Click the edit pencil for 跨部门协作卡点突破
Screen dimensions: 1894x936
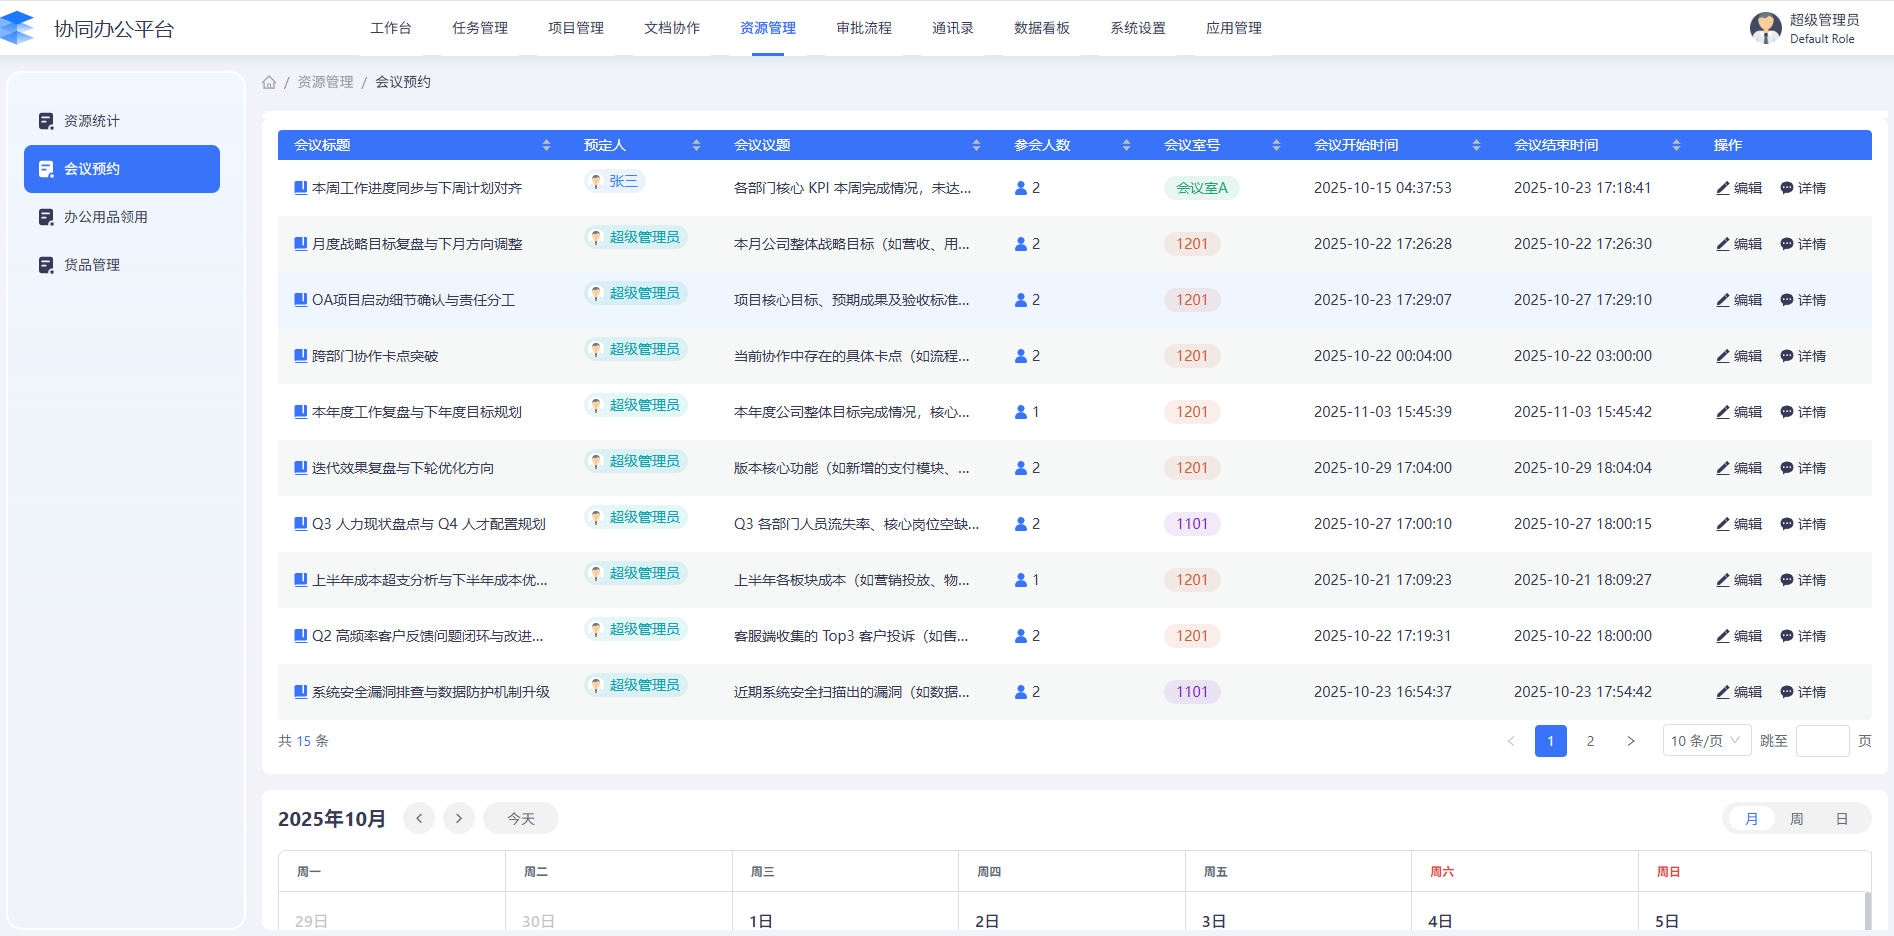coord(1723,356)
